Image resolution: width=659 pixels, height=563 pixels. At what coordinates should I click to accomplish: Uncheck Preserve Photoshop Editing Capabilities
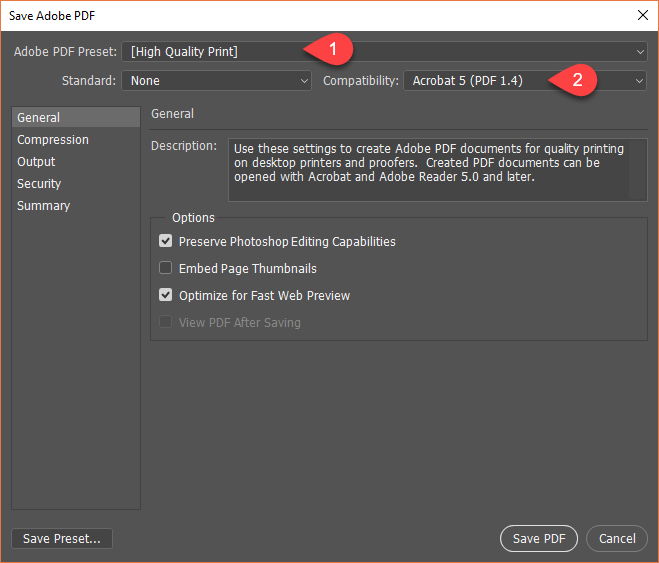tap(166, 241)
